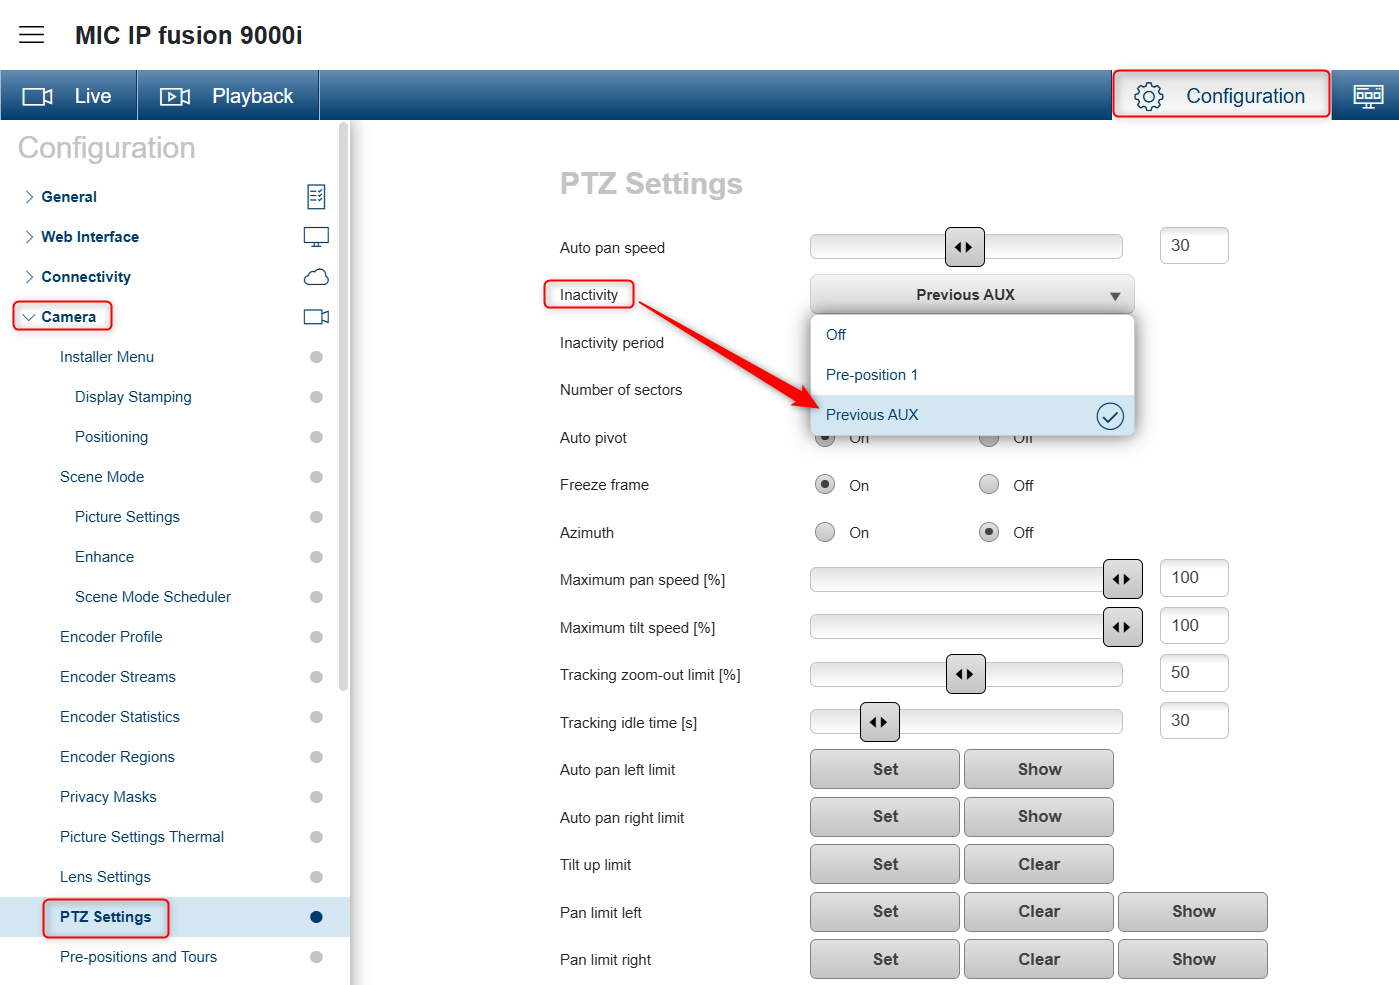Click the Web Interface monitor icon
This screenshot has height=985, width=1399.
[316, 237]
